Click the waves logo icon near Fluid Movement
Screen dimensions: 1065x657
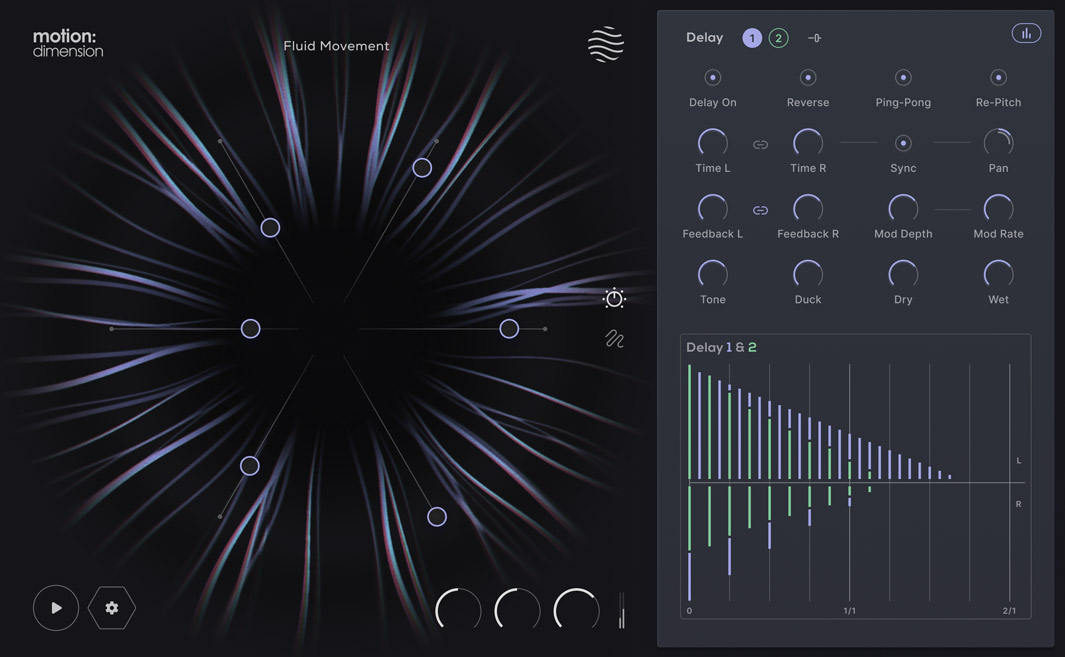tap(605, 44)
